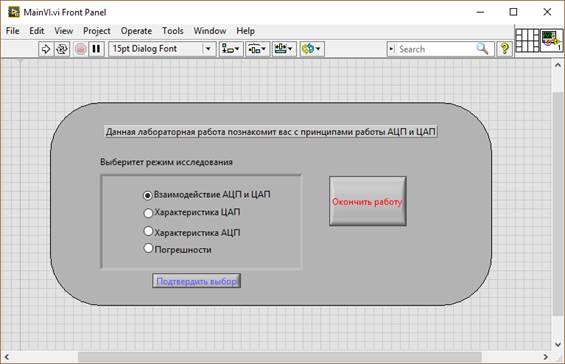Image resolution: width=565 pixels, height=364 pixels.
Task: Open the Window menu
Action: 210,31
